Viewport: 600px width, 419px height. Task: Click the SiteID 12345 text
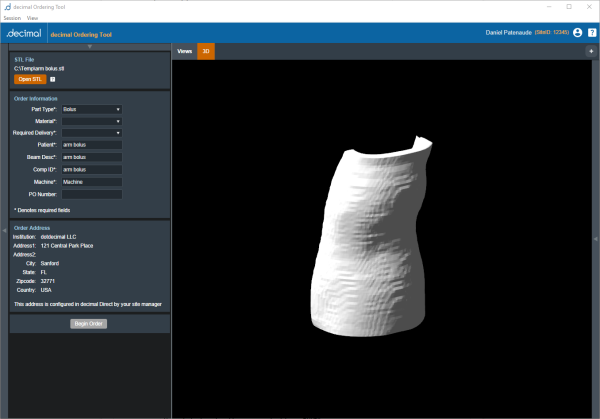point(552,33)
